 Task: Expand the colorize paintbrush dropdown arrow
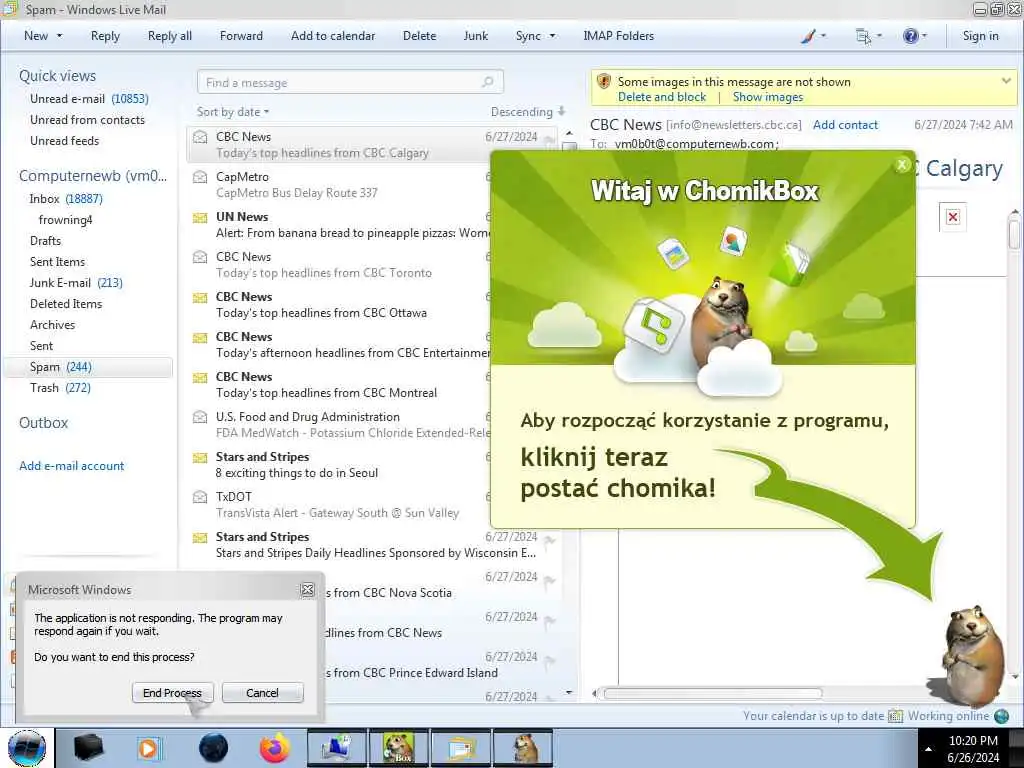(x=823, y=36)
